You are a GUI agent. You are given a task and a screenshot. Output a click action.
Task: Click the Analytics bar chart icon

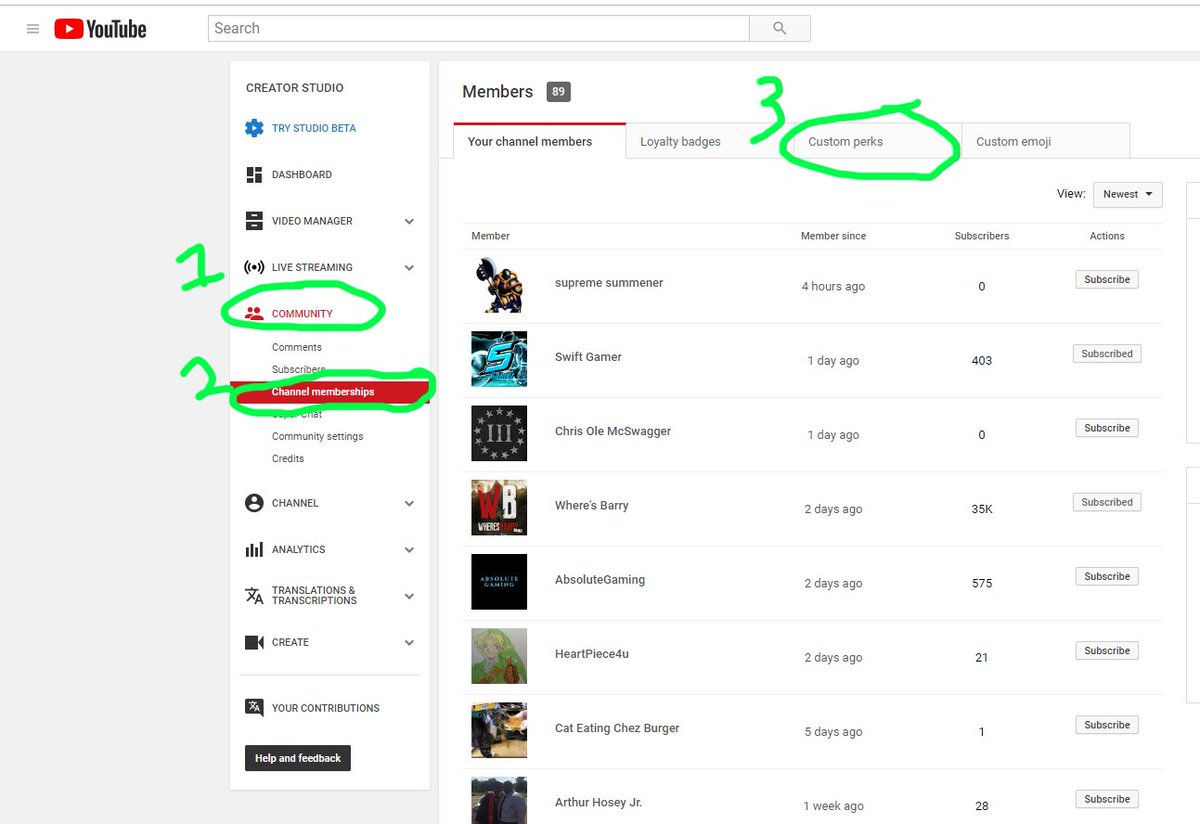[254, 549]
